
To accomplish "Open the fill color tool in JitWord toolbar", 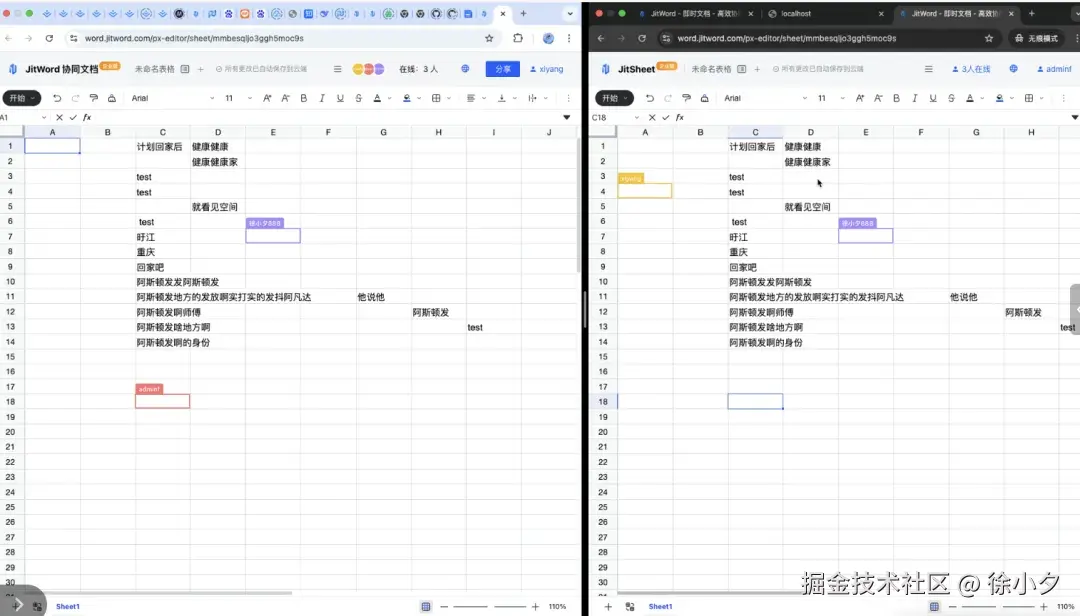I will click(406, 97).
